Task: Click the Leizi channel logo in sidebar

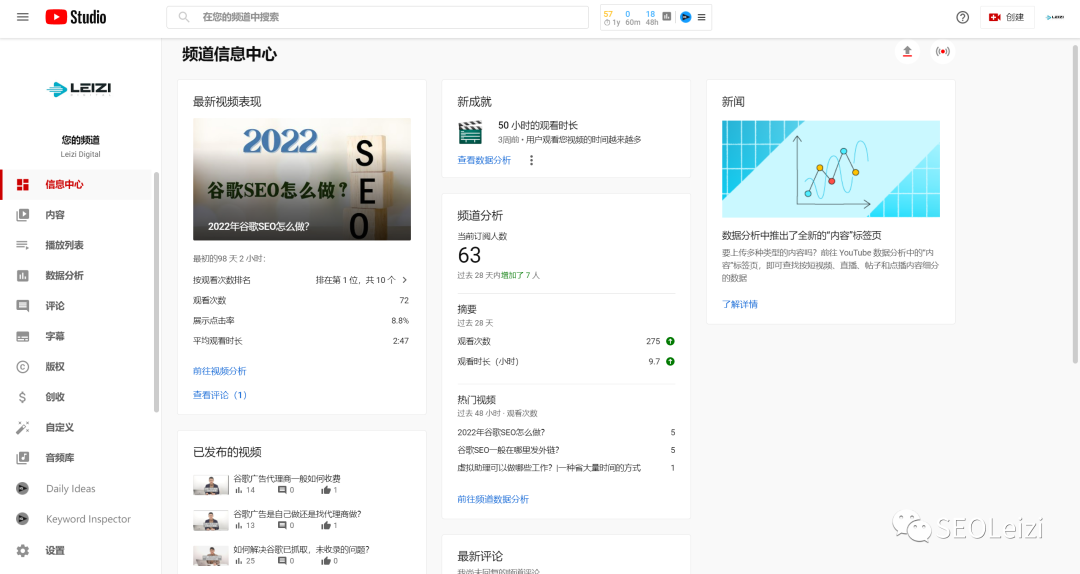Action: (80, 88)
